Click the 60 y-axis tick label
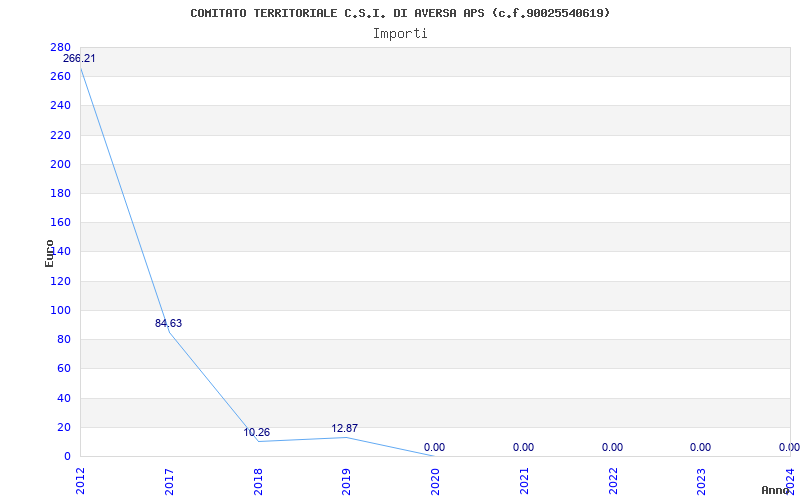Screen dimensions: 800x500 click(63, 369)
